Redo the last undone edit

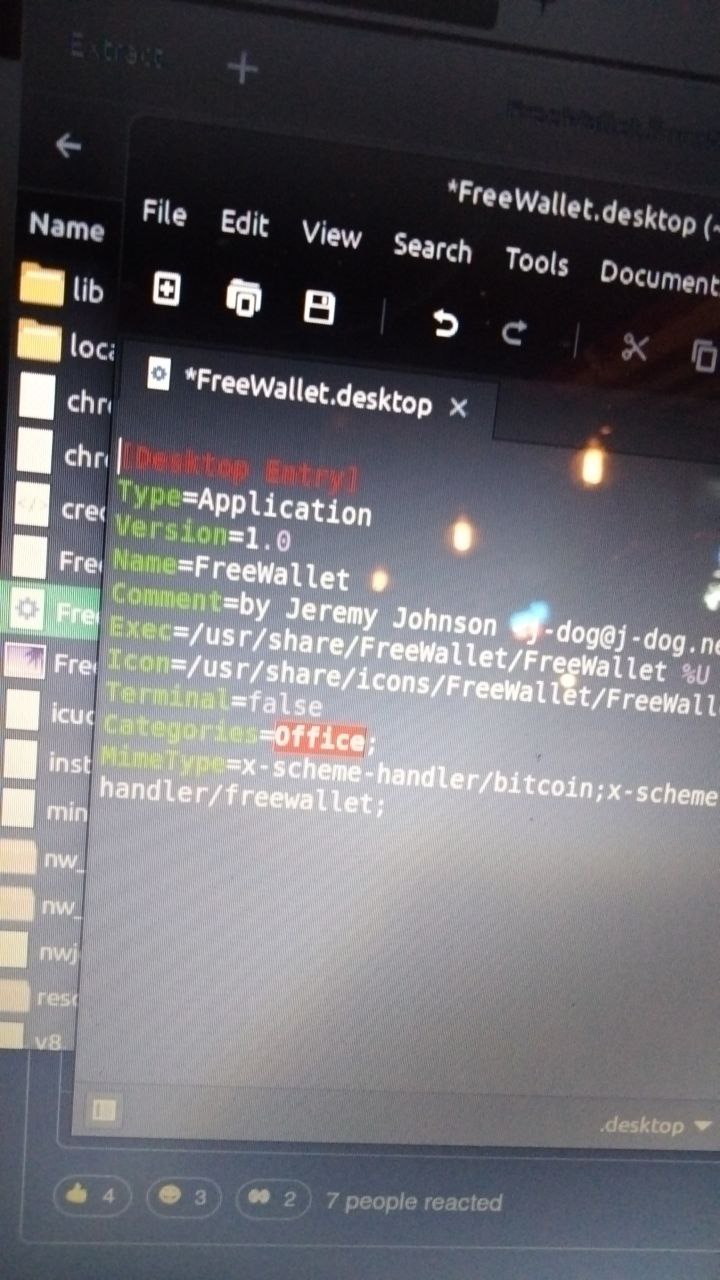pos(514,333)
